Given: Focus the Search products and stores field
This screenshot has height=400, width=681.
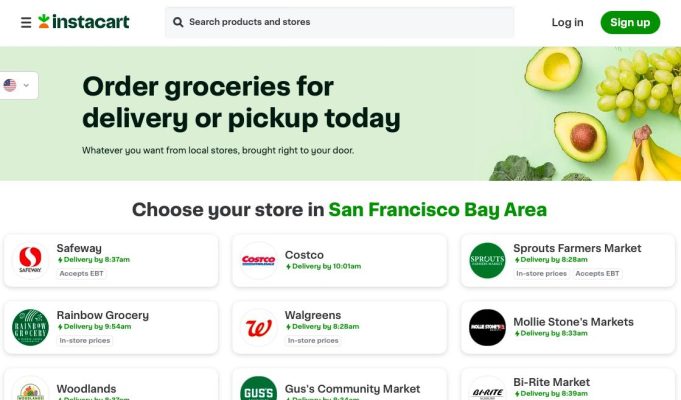Looking at the screenshot, I should 339,22.
